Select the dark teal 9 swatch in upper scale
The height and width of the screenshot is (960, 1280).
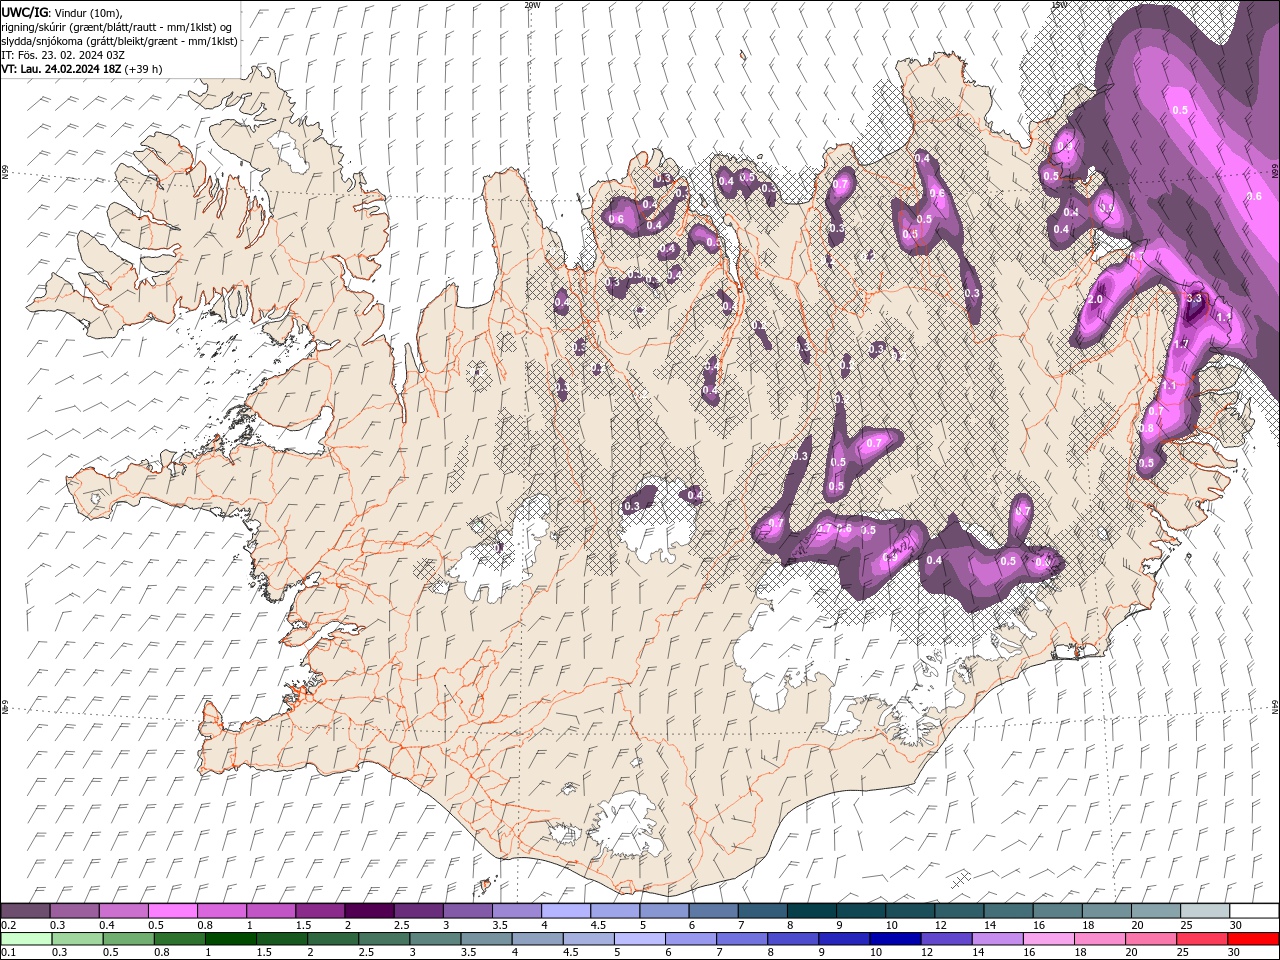pyautogui.click(x=859, y=911)
